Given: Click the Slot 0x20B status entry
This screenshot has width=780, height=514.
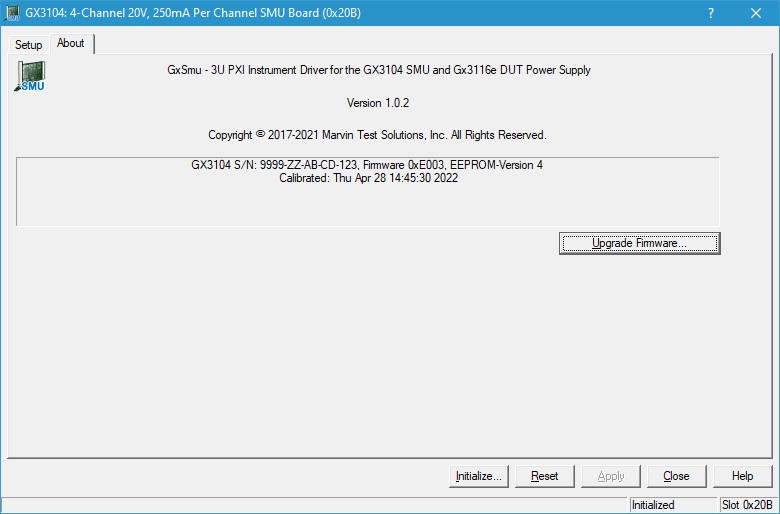Looking at the screenshot, I should click(x=748, y=505).
